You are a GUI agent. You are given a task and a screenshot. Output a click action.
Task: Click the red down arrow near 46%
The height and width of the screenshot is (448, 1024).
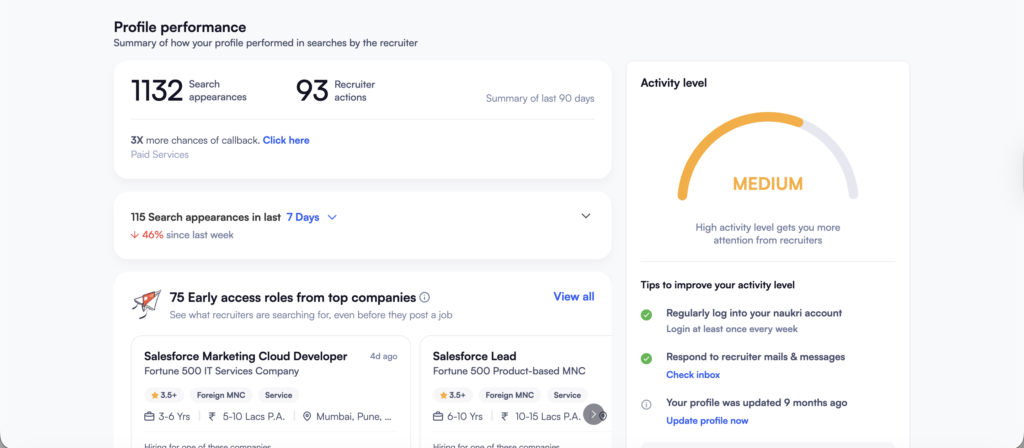pyautogui.click(x=135, y=235)
